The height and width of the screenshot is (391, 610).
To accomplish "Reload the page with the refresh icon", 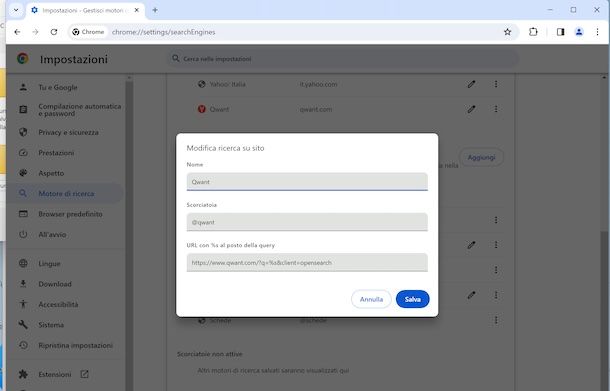I will (54, 32).
